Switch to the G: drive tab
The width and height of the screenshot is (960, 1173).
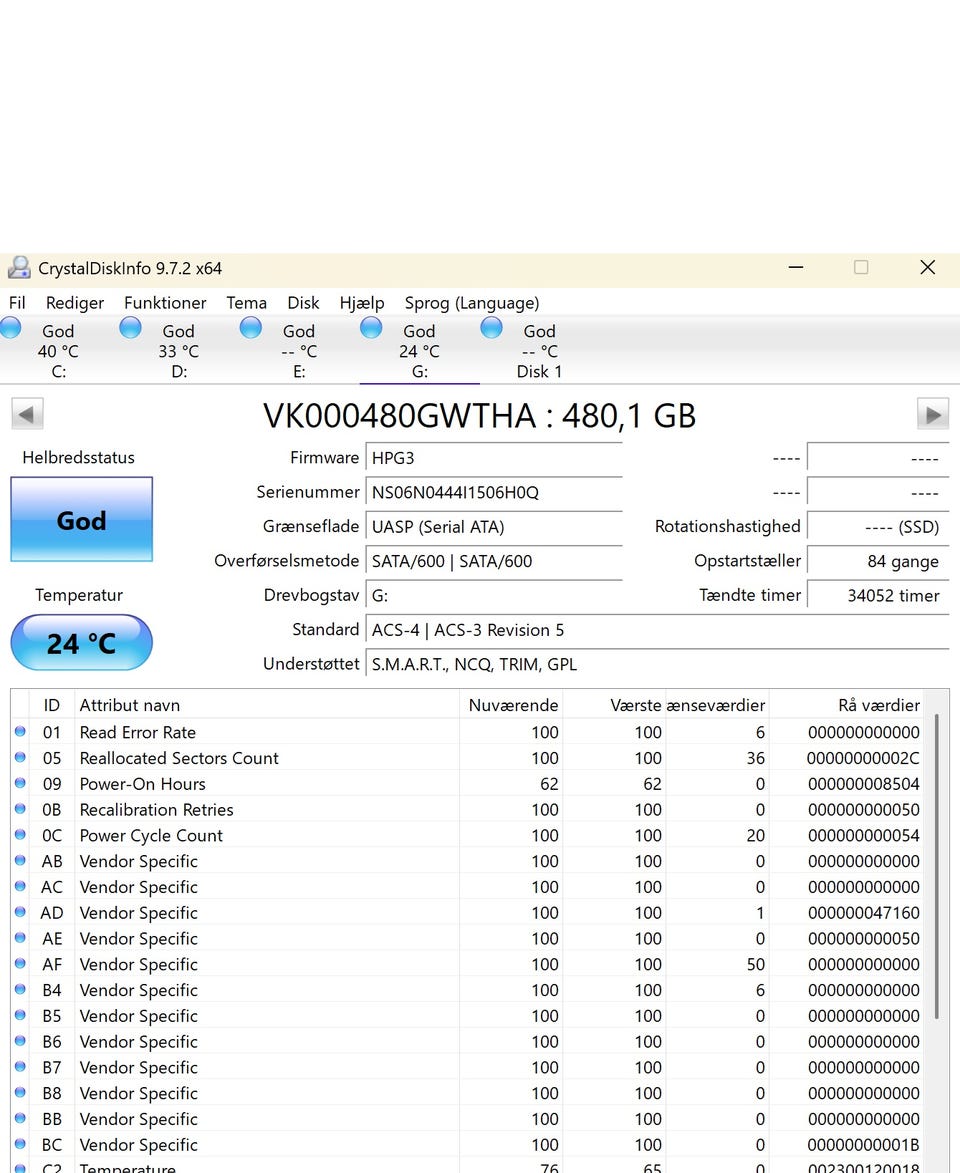[419, 351]
